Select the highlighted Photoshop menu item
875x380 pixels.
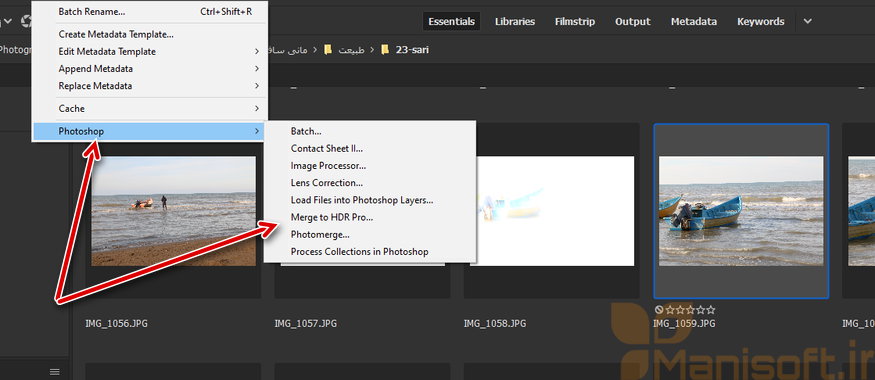pyautogui.click(x=150, y=131)
